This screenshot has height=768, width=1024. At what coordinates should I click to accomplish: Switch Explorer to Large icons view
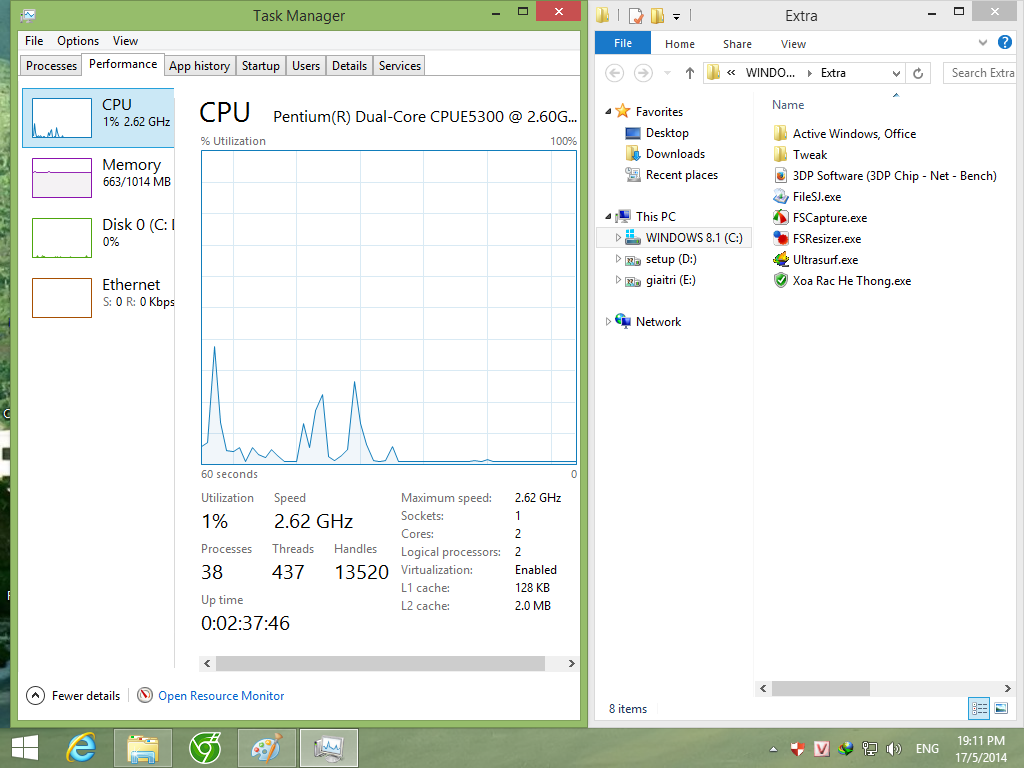point(1000,708)
